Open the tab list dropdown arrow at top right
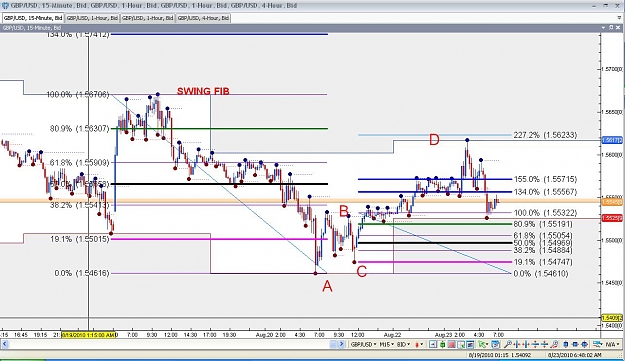The image size is (625, 361). pyautogui.click(x=619, y=18)
